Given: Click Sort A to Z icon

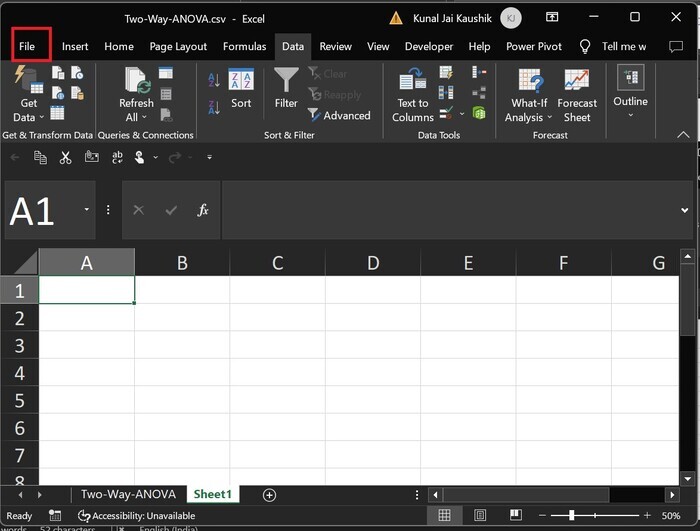Looking at the screenshot, I should click(215, 79).
